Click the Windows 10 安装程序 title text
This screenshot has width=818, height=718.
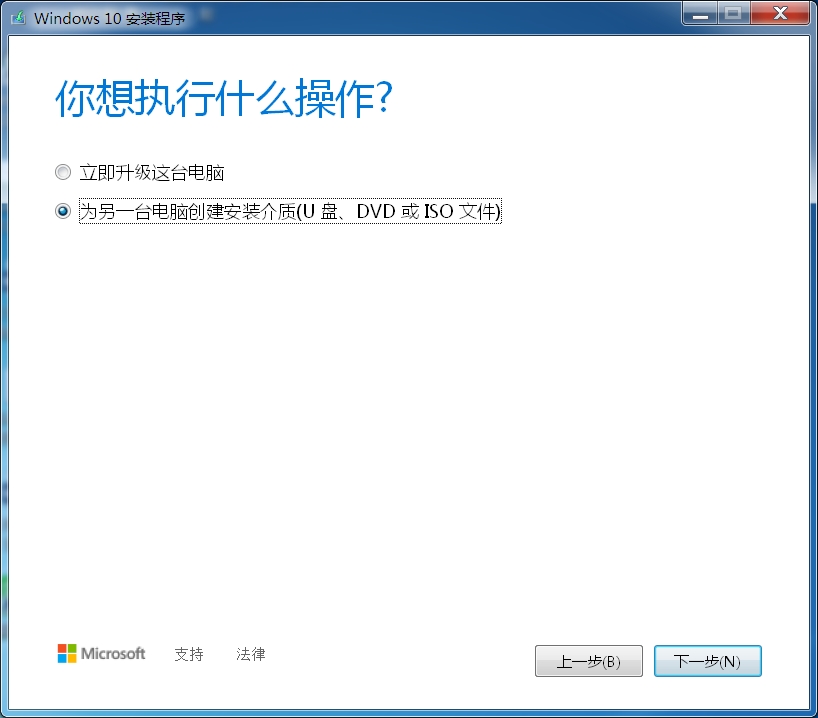(x=110, y=18)
